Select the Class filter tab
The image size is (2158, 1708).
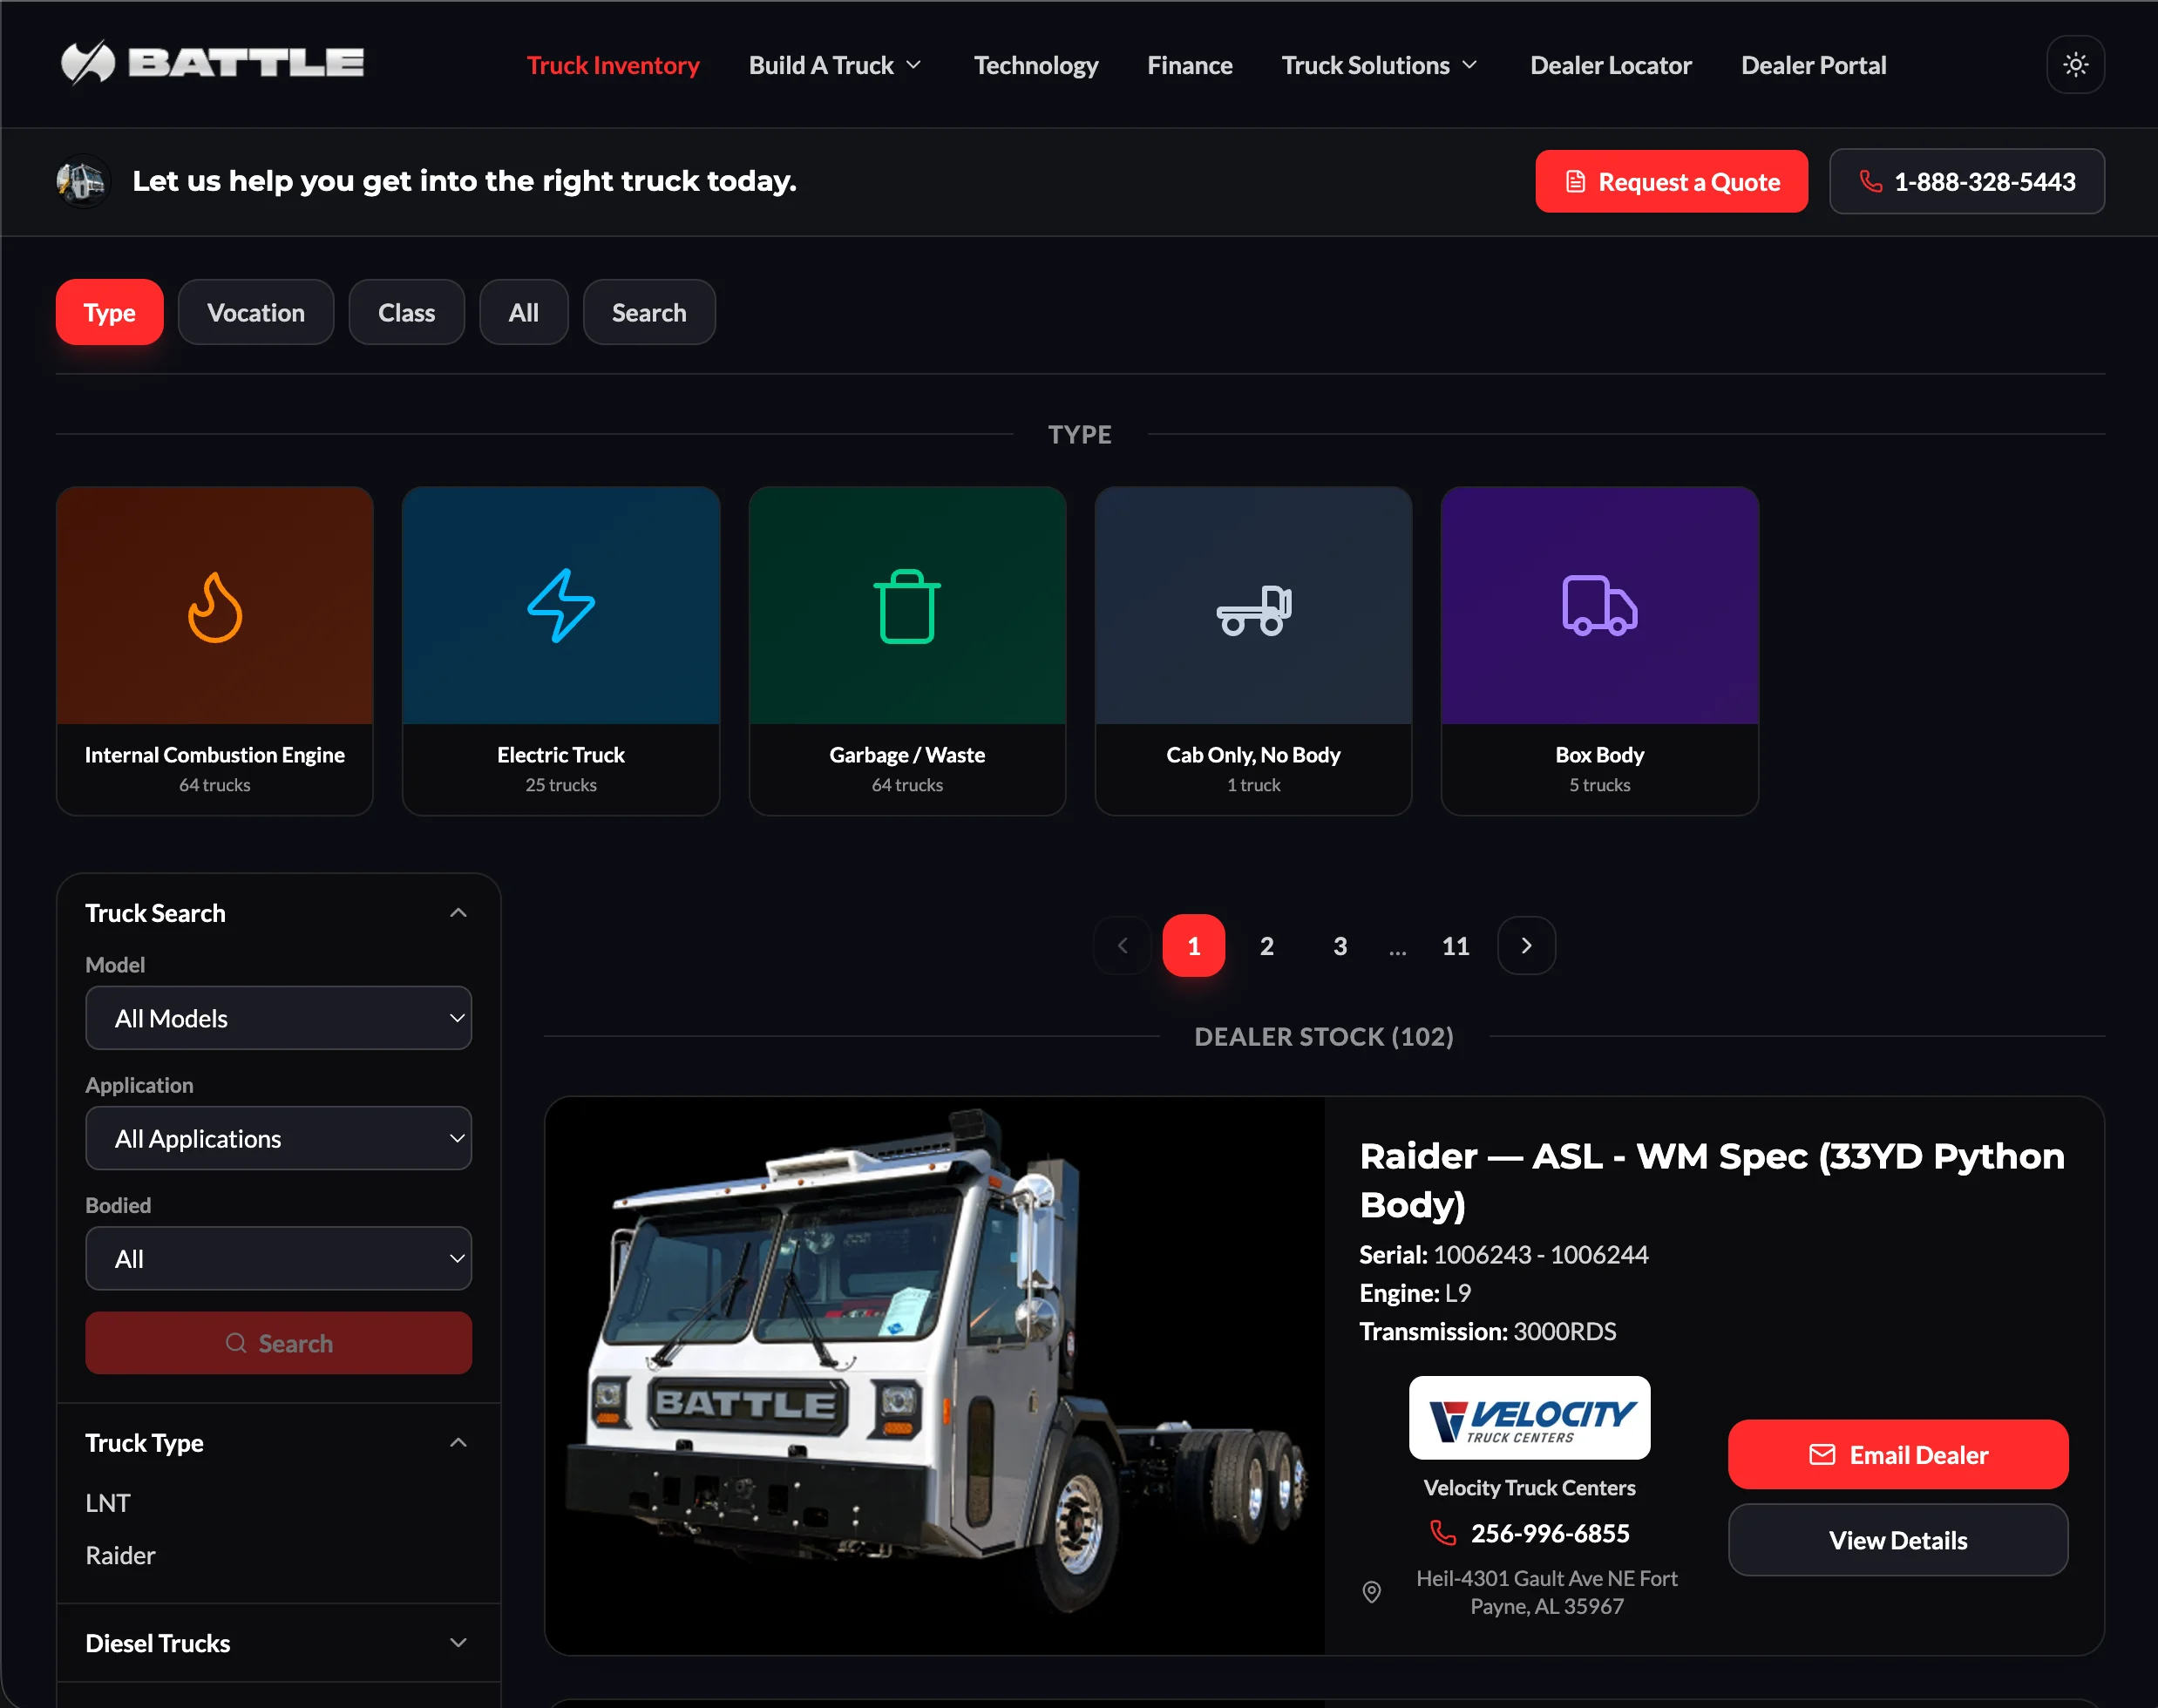click(x=406, y=312)
